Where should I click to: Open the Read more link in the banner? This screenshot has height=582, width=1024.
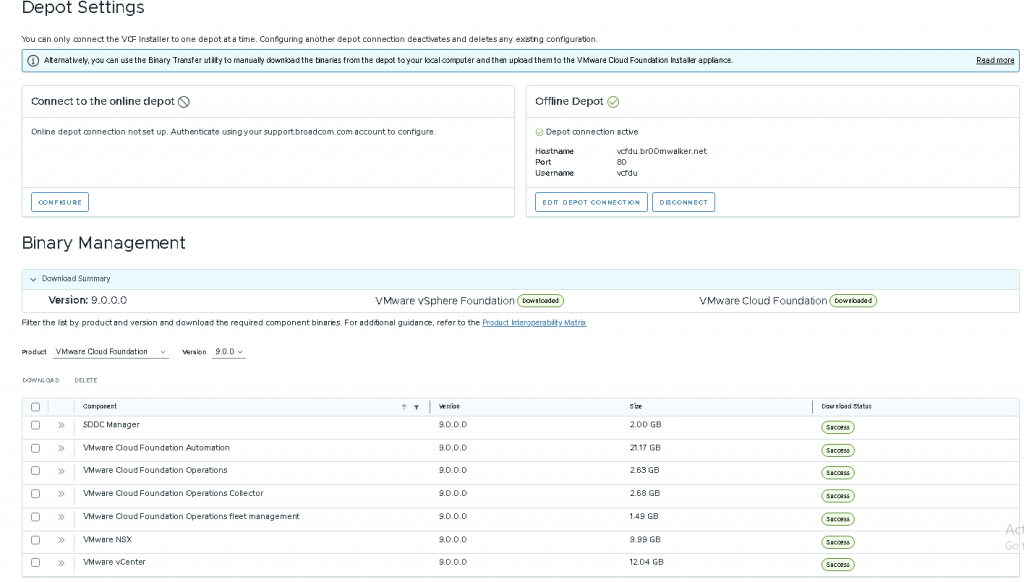point(995,61)
